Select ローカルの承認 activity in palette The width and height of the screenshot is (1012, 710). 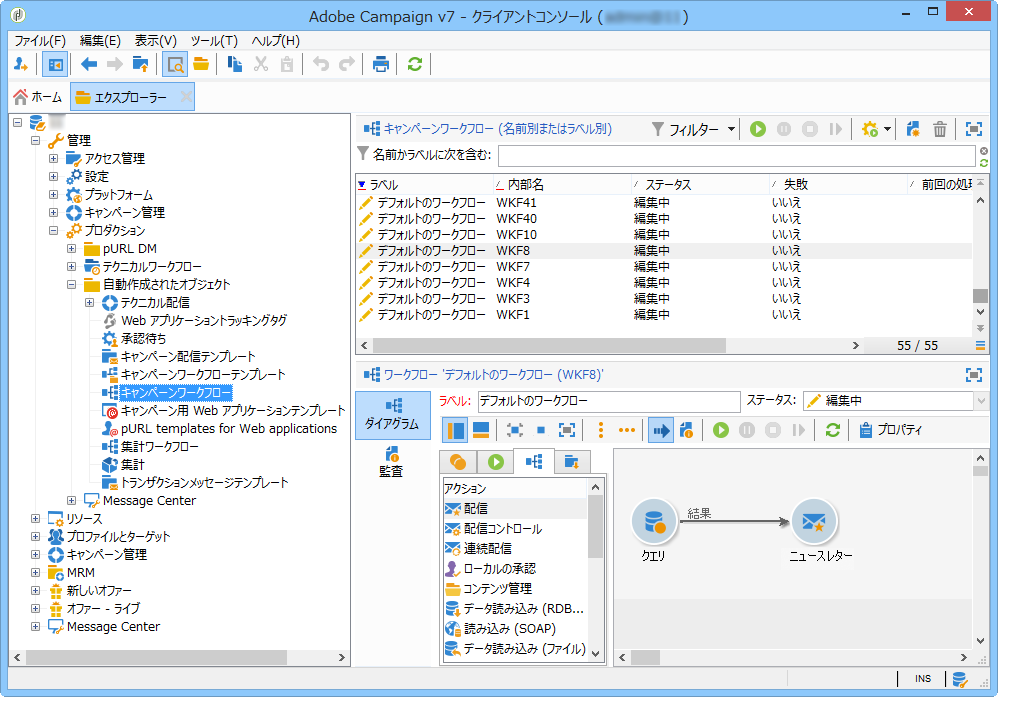click(515, 569)
